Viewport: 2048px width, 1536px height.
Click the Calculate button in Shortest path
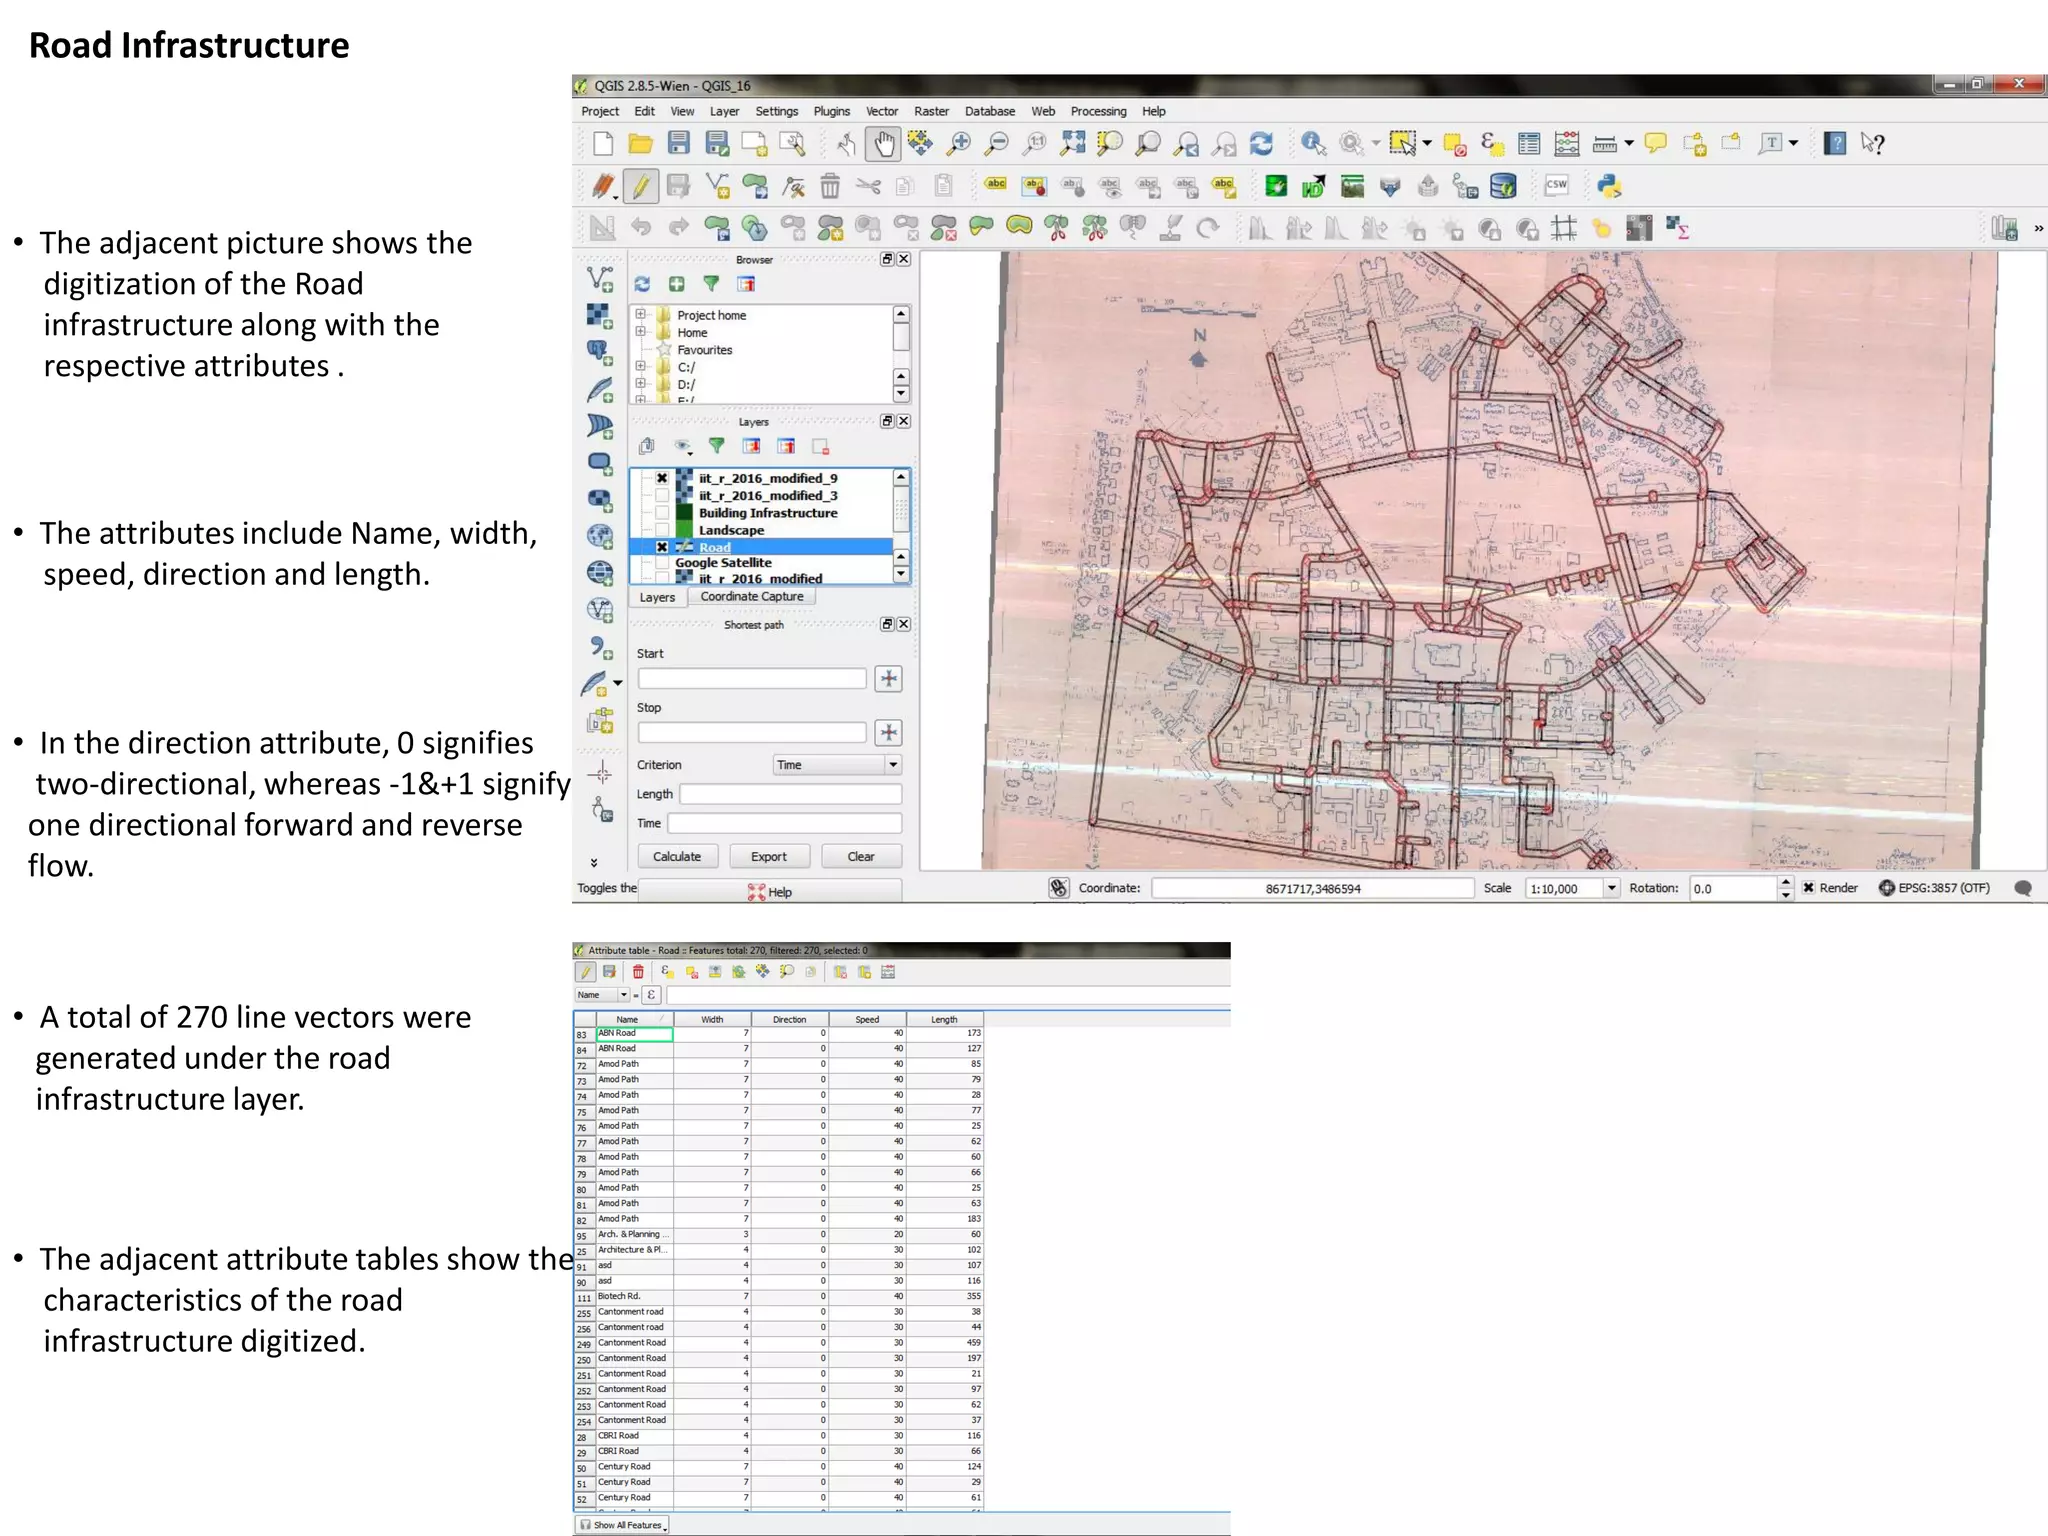(677, 857)
